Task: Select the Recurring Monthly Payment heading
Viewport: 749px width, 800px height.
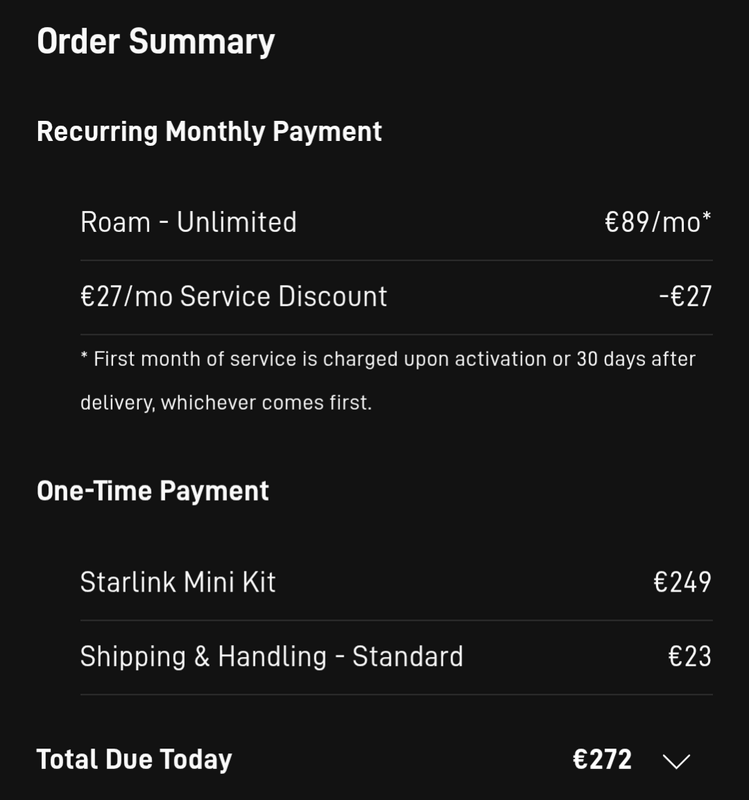Action: [x=209, y=132]
